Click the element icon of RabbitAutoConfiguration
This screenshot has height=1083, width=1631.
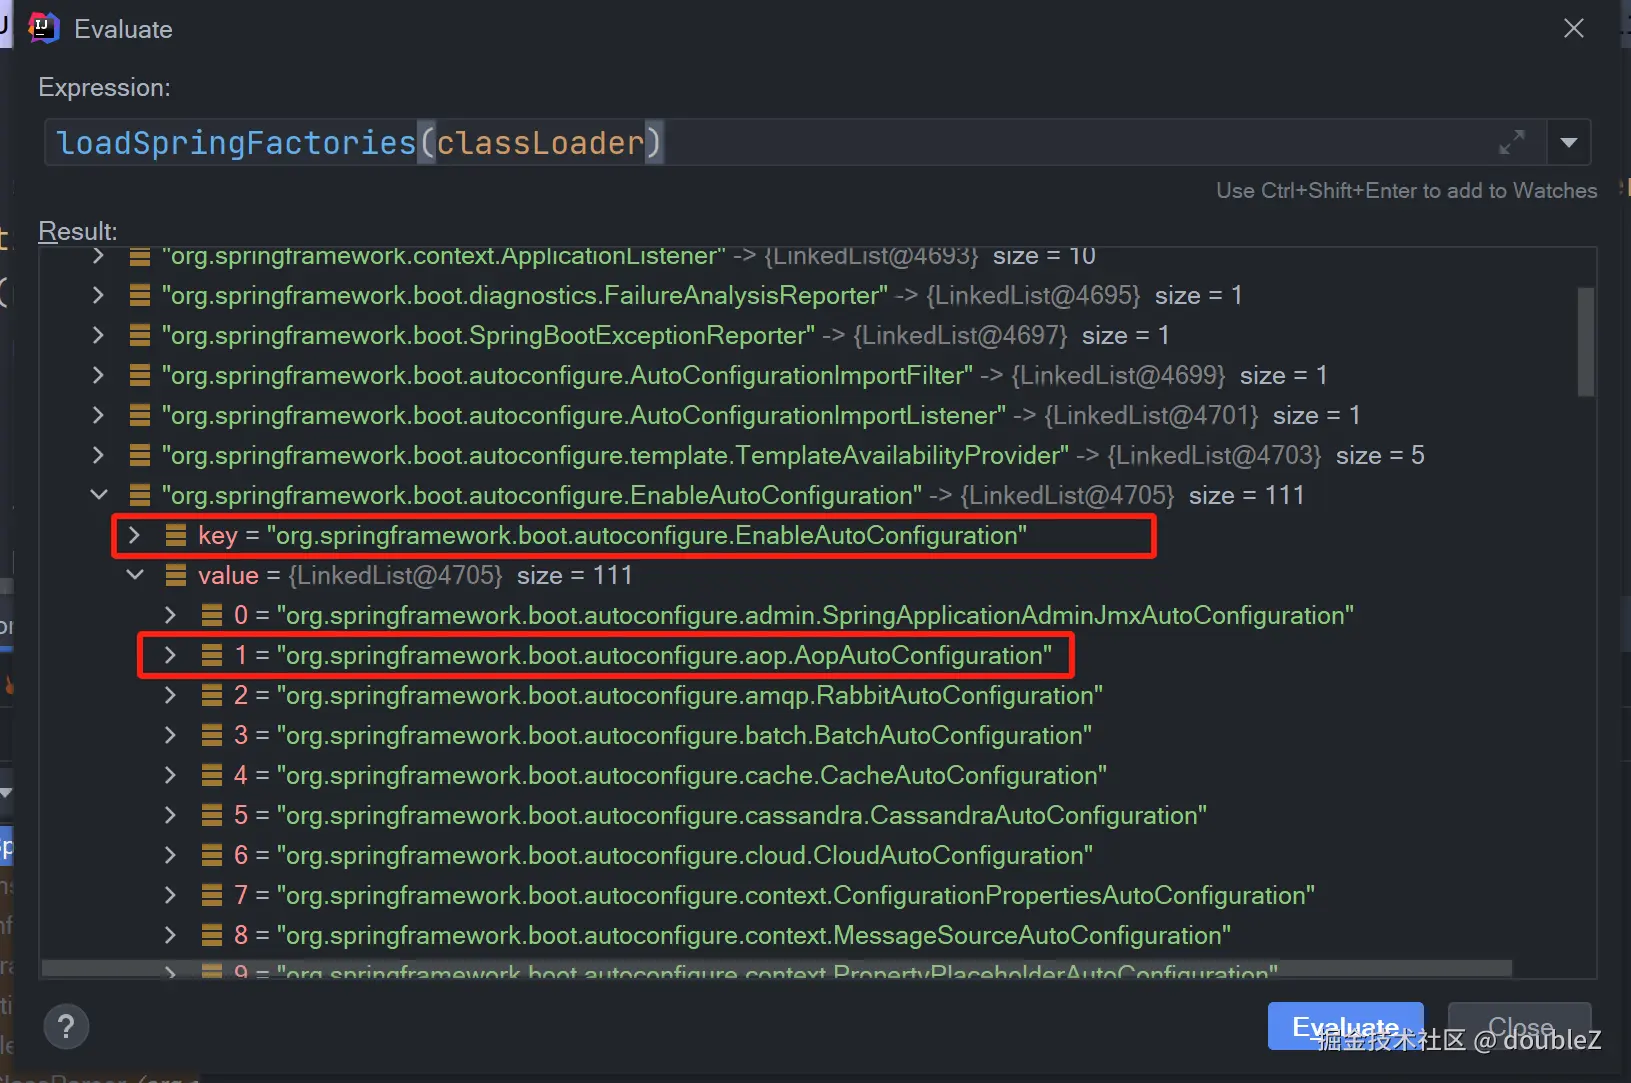point(212,695)
